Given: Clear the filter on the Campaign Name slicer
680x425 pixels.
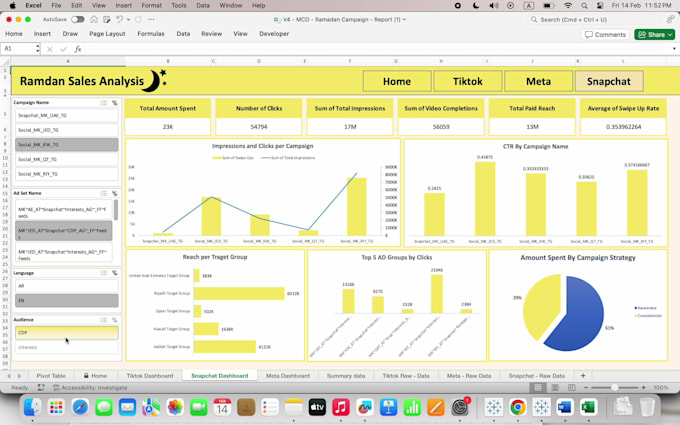Looking at the screenshot, I should click(x=114, y=103).
